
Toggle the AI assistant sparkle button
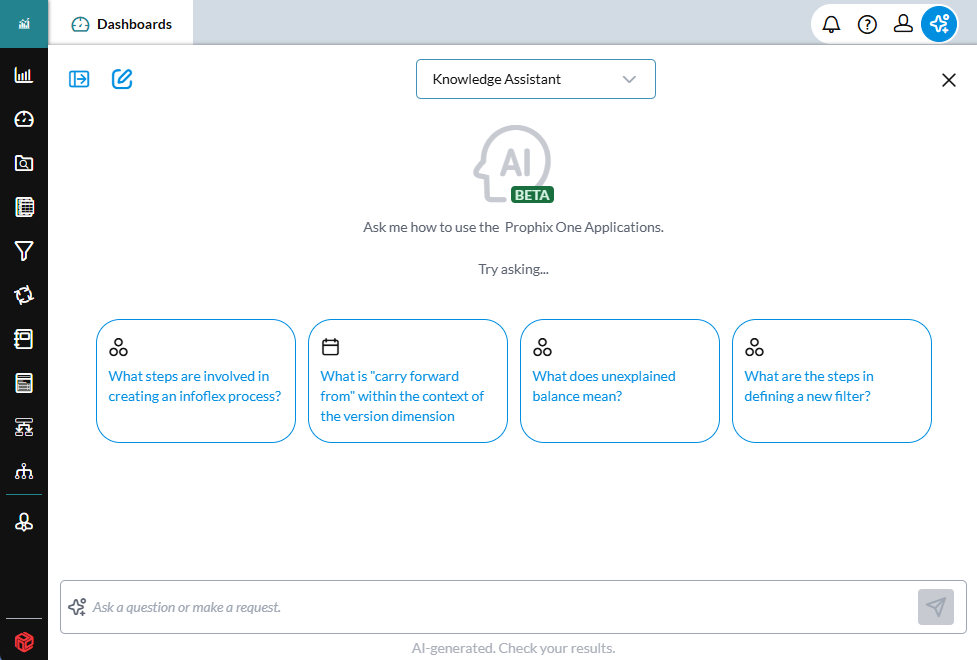click(x=939, y=24)
